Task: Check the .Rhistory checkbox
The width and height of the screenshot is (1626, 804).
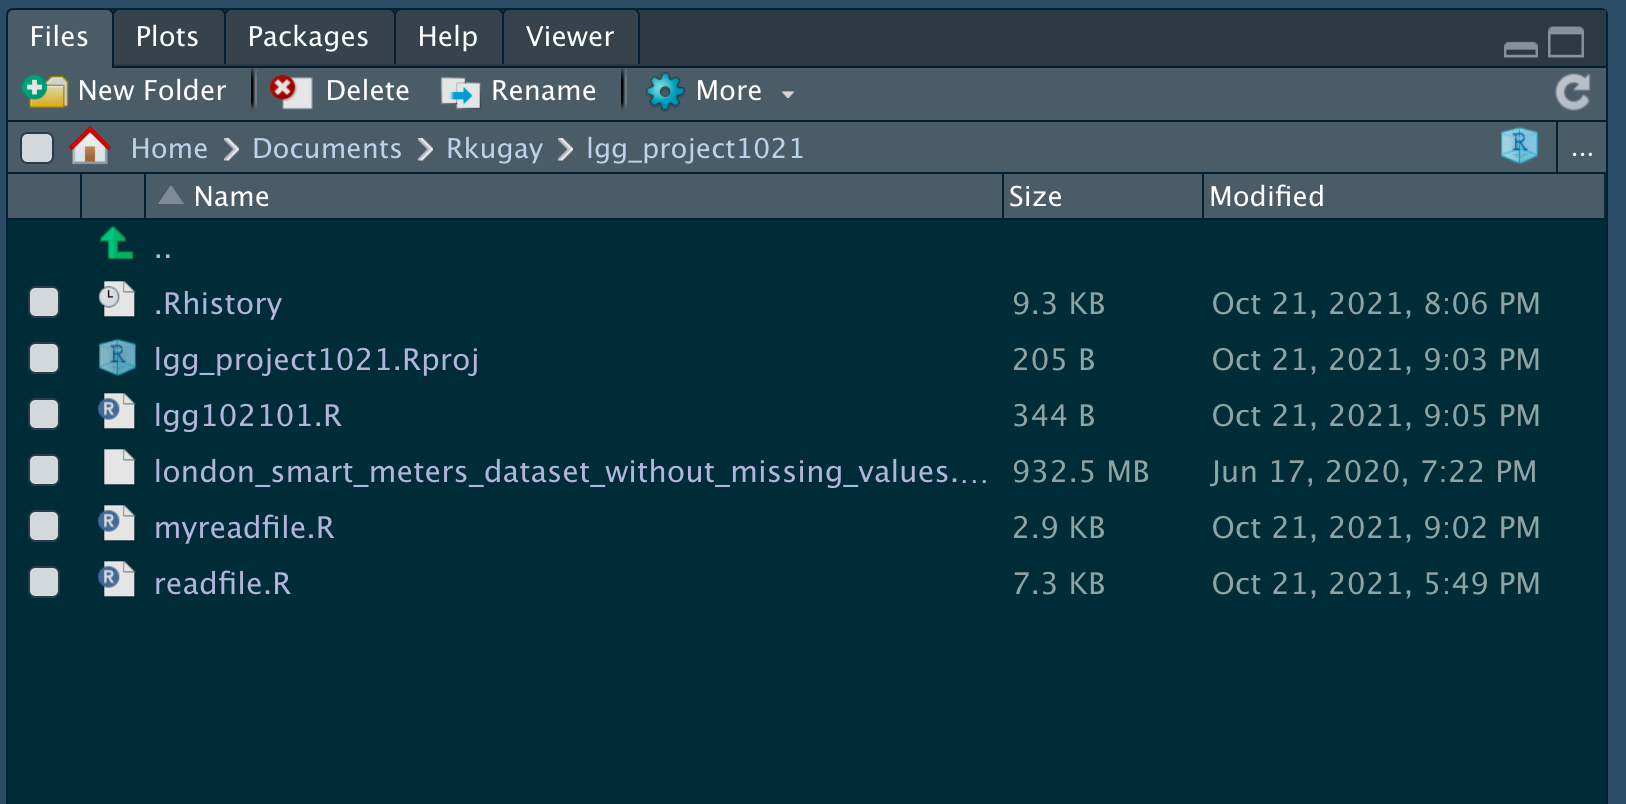Action: (44, 302)
